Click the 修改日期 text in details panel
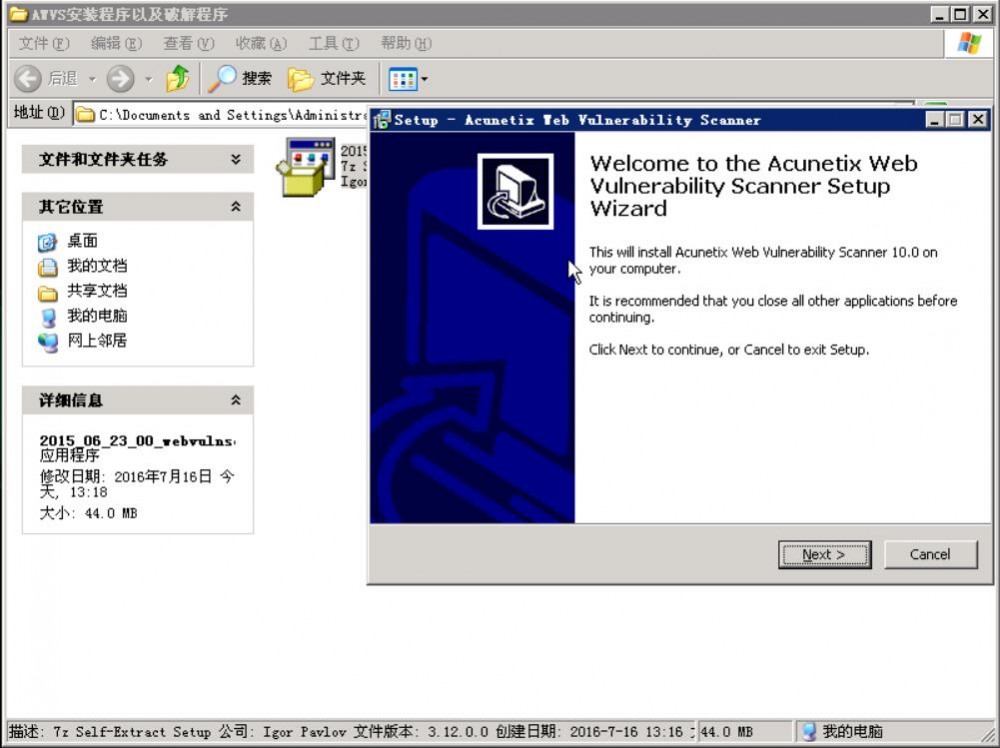1000x748 pixels. click(136, 484)
